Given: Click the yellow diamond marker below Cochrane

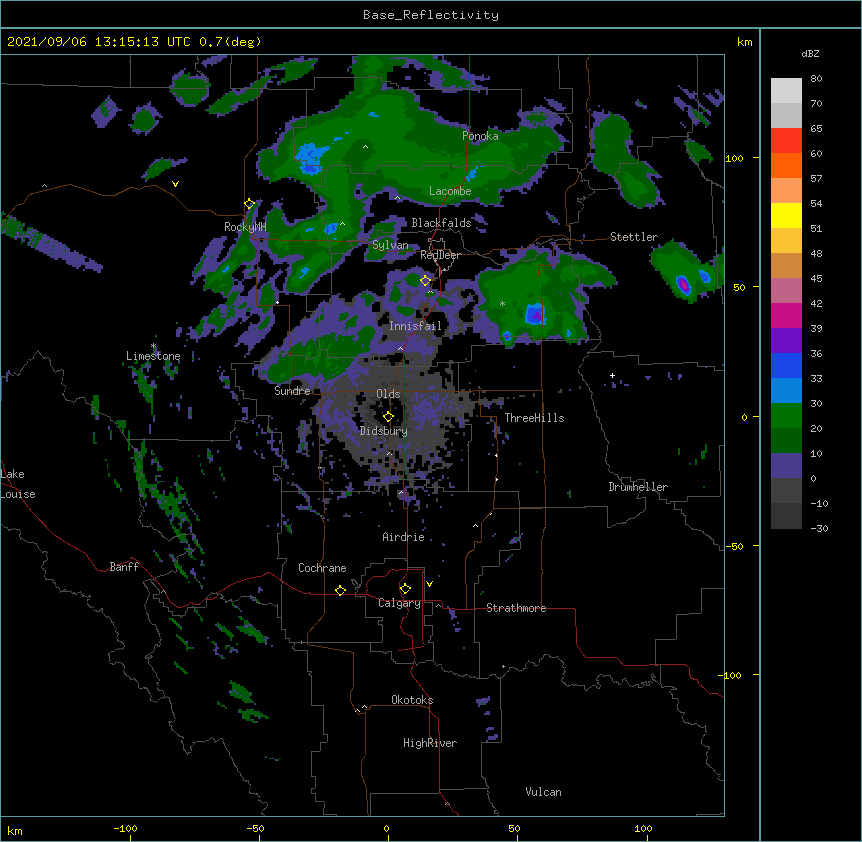Looking at the screenshot, I should click(340, 590).
